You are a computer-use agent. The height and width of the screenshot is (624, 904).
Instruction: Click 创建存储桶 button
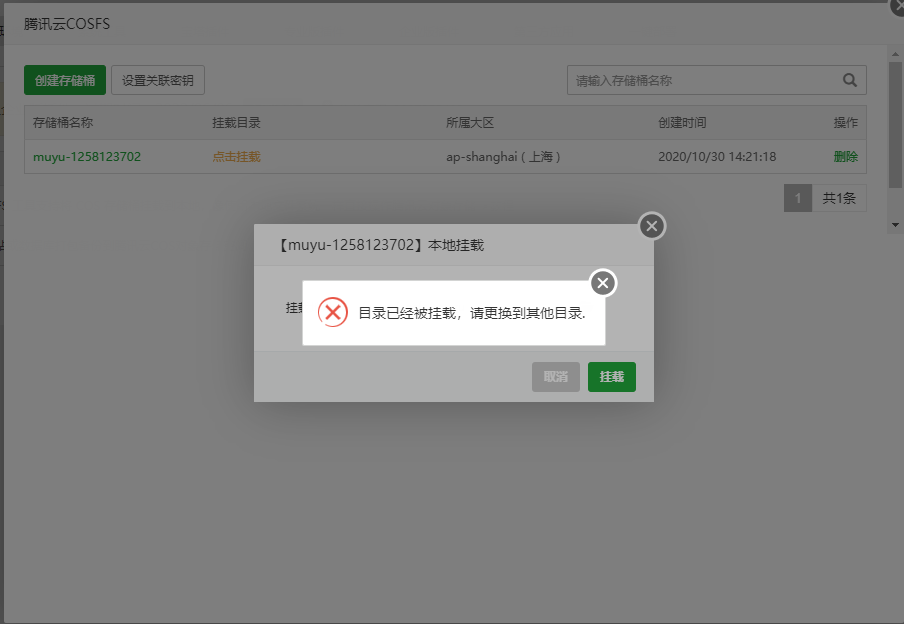[x=65, y=80]
